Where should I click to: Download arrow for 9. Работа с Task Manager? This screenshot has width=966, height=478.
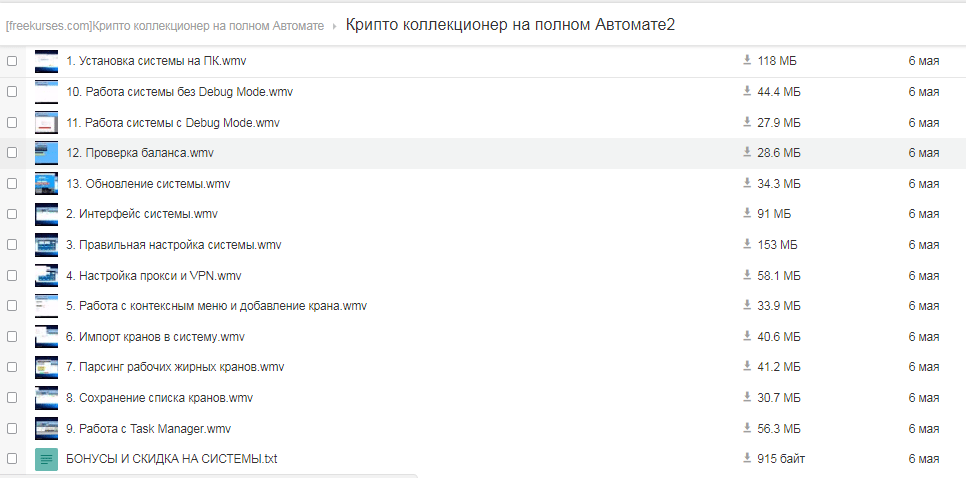[x=746, y=429]
